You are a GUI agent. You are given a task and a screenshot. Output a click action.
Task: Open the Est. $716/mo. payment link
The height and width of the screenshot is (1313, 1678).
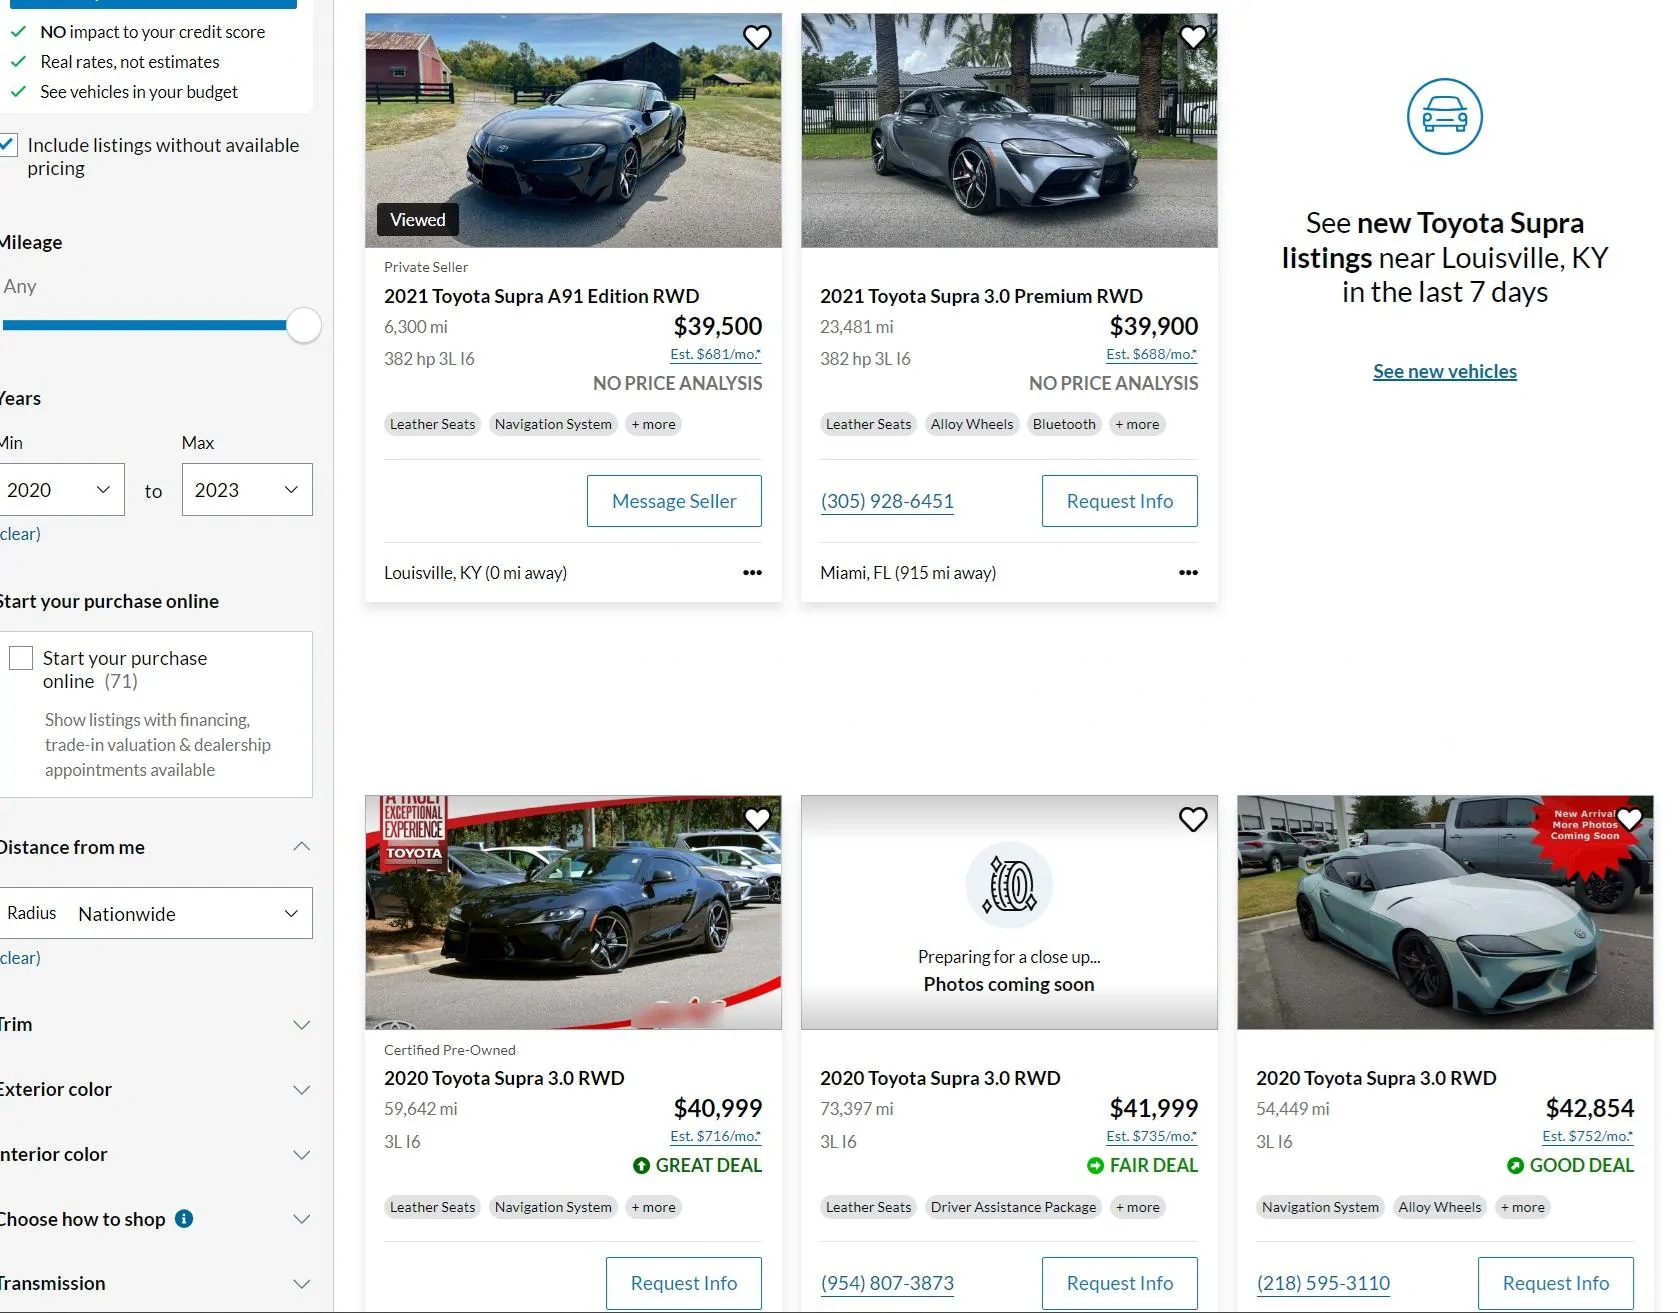tap(716, 1136)
